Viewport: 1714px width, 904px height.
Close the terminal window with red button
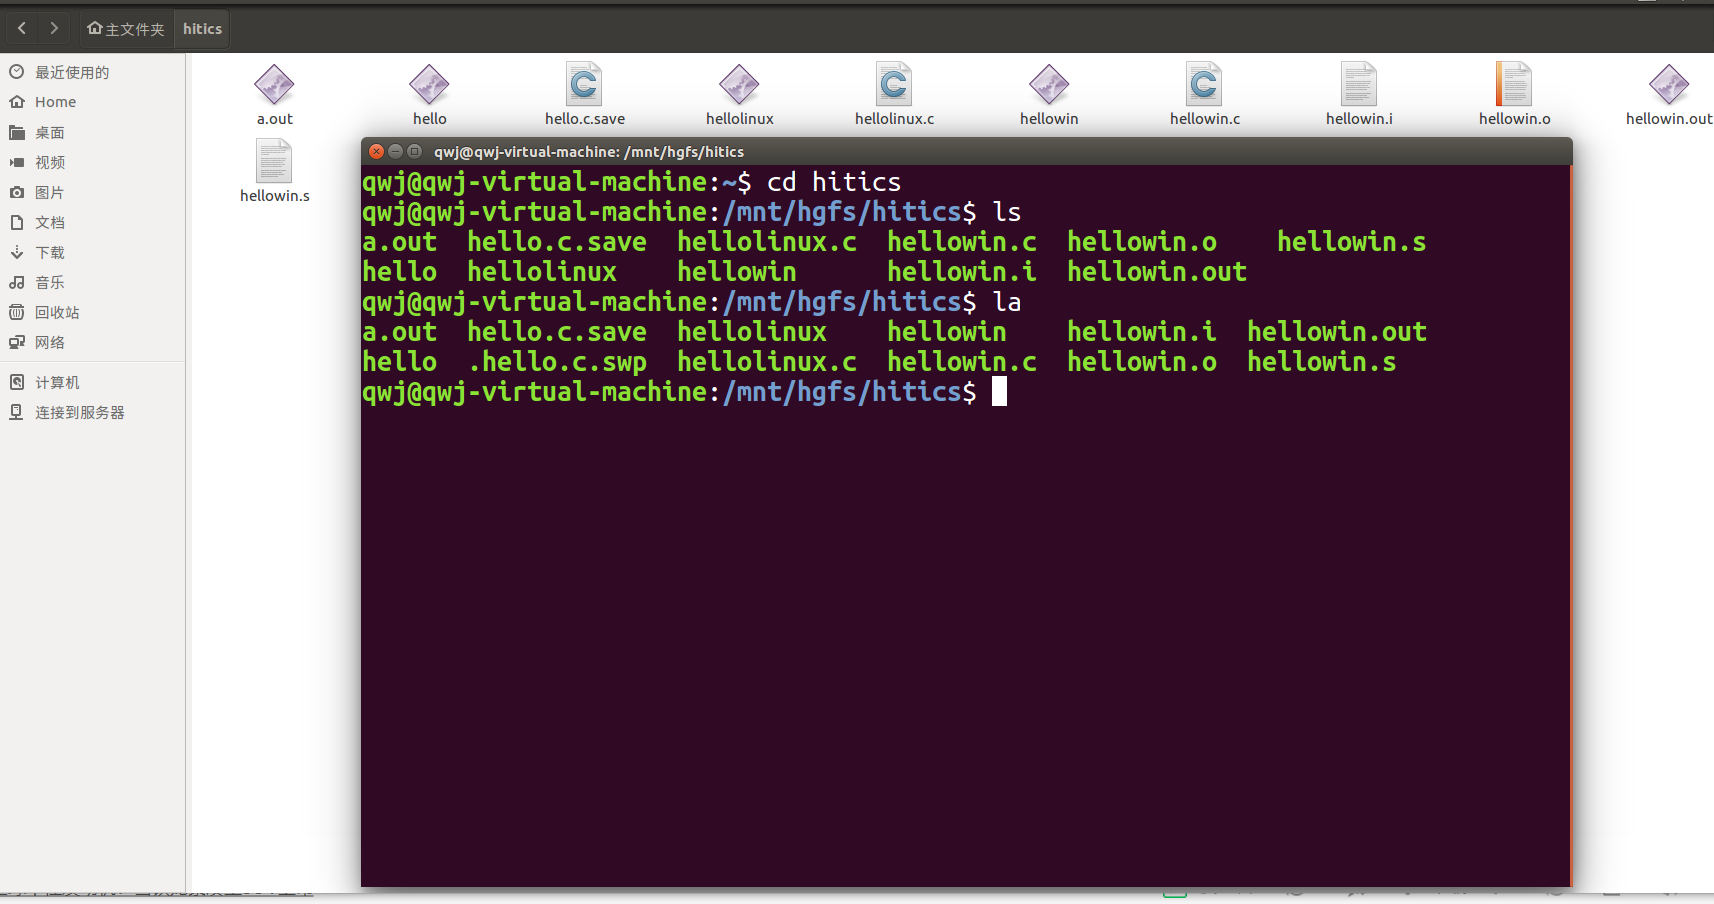click(376, 151)
